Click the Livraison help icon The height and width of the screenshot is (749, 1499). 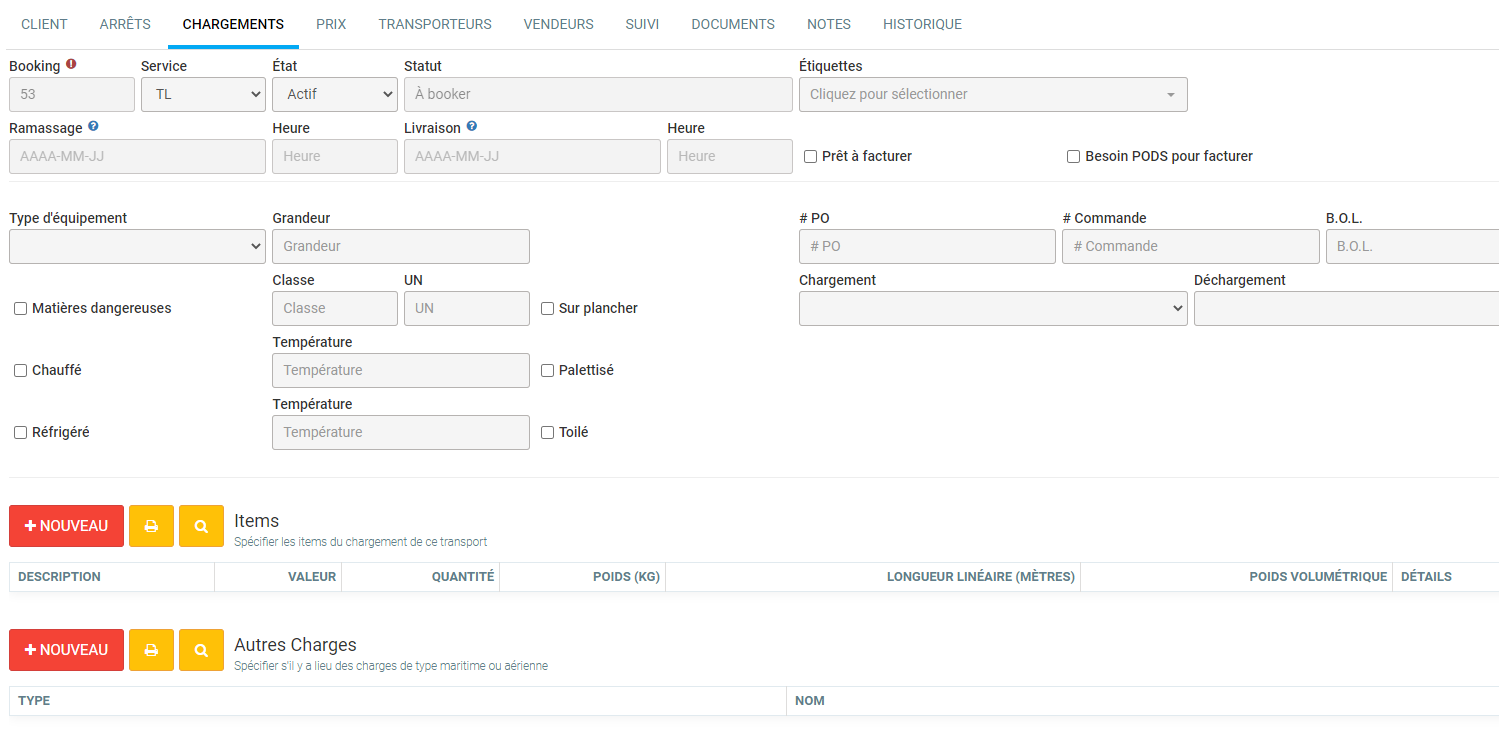point(471,127)
